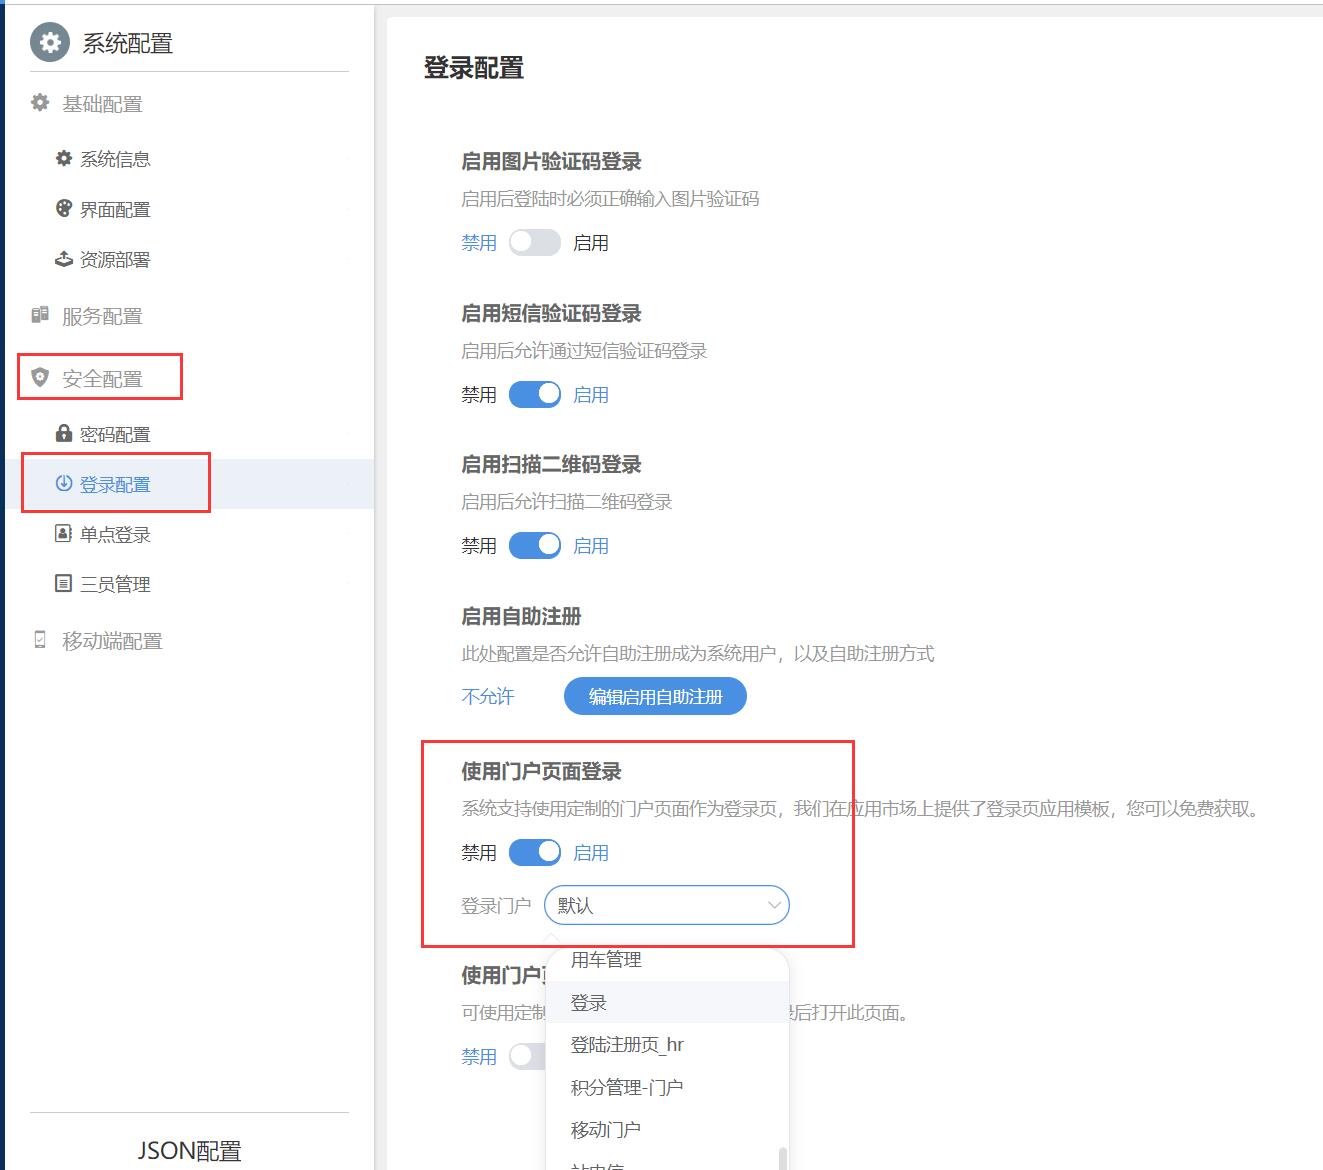1323x1170 pixels.
Task: Expand the 服务配置 section in sidebar
Action: [x=102, y=316]
